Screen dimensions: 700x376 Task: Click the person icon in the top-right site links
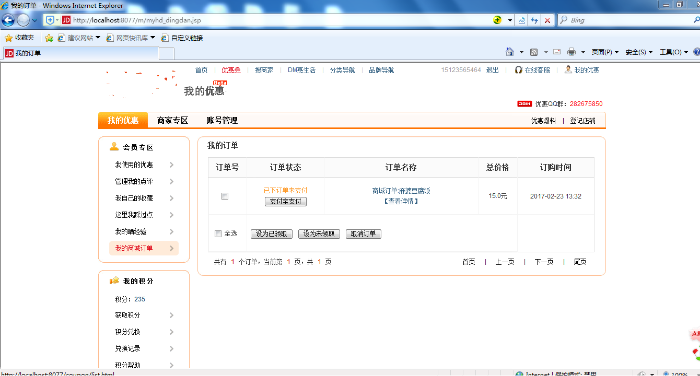point(568,69)
